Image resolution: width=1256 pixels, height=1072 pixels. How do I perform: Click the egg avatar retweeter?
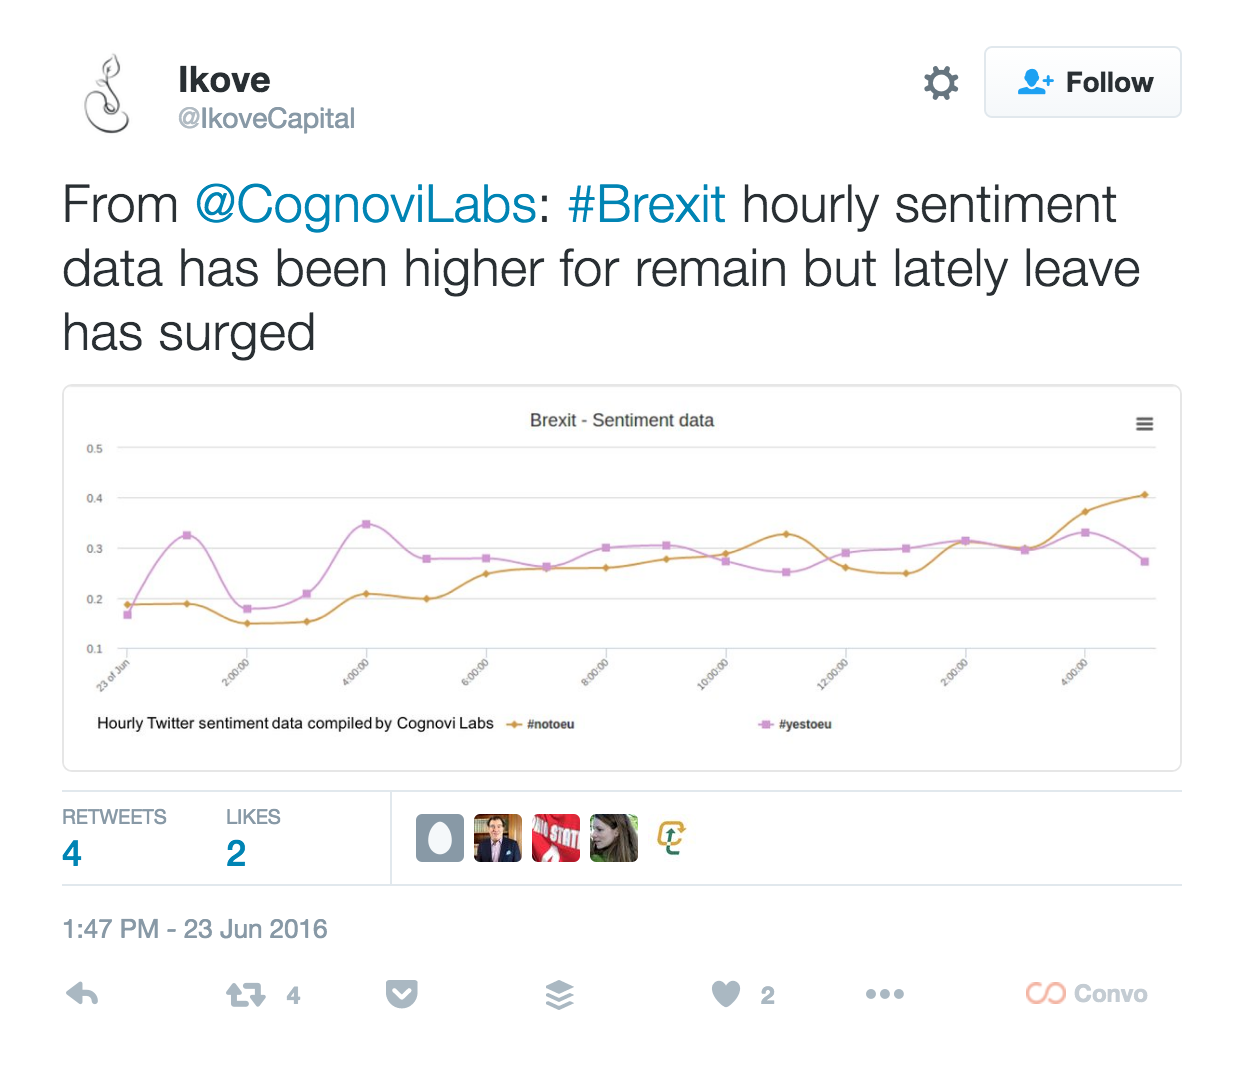coord(440,838)
